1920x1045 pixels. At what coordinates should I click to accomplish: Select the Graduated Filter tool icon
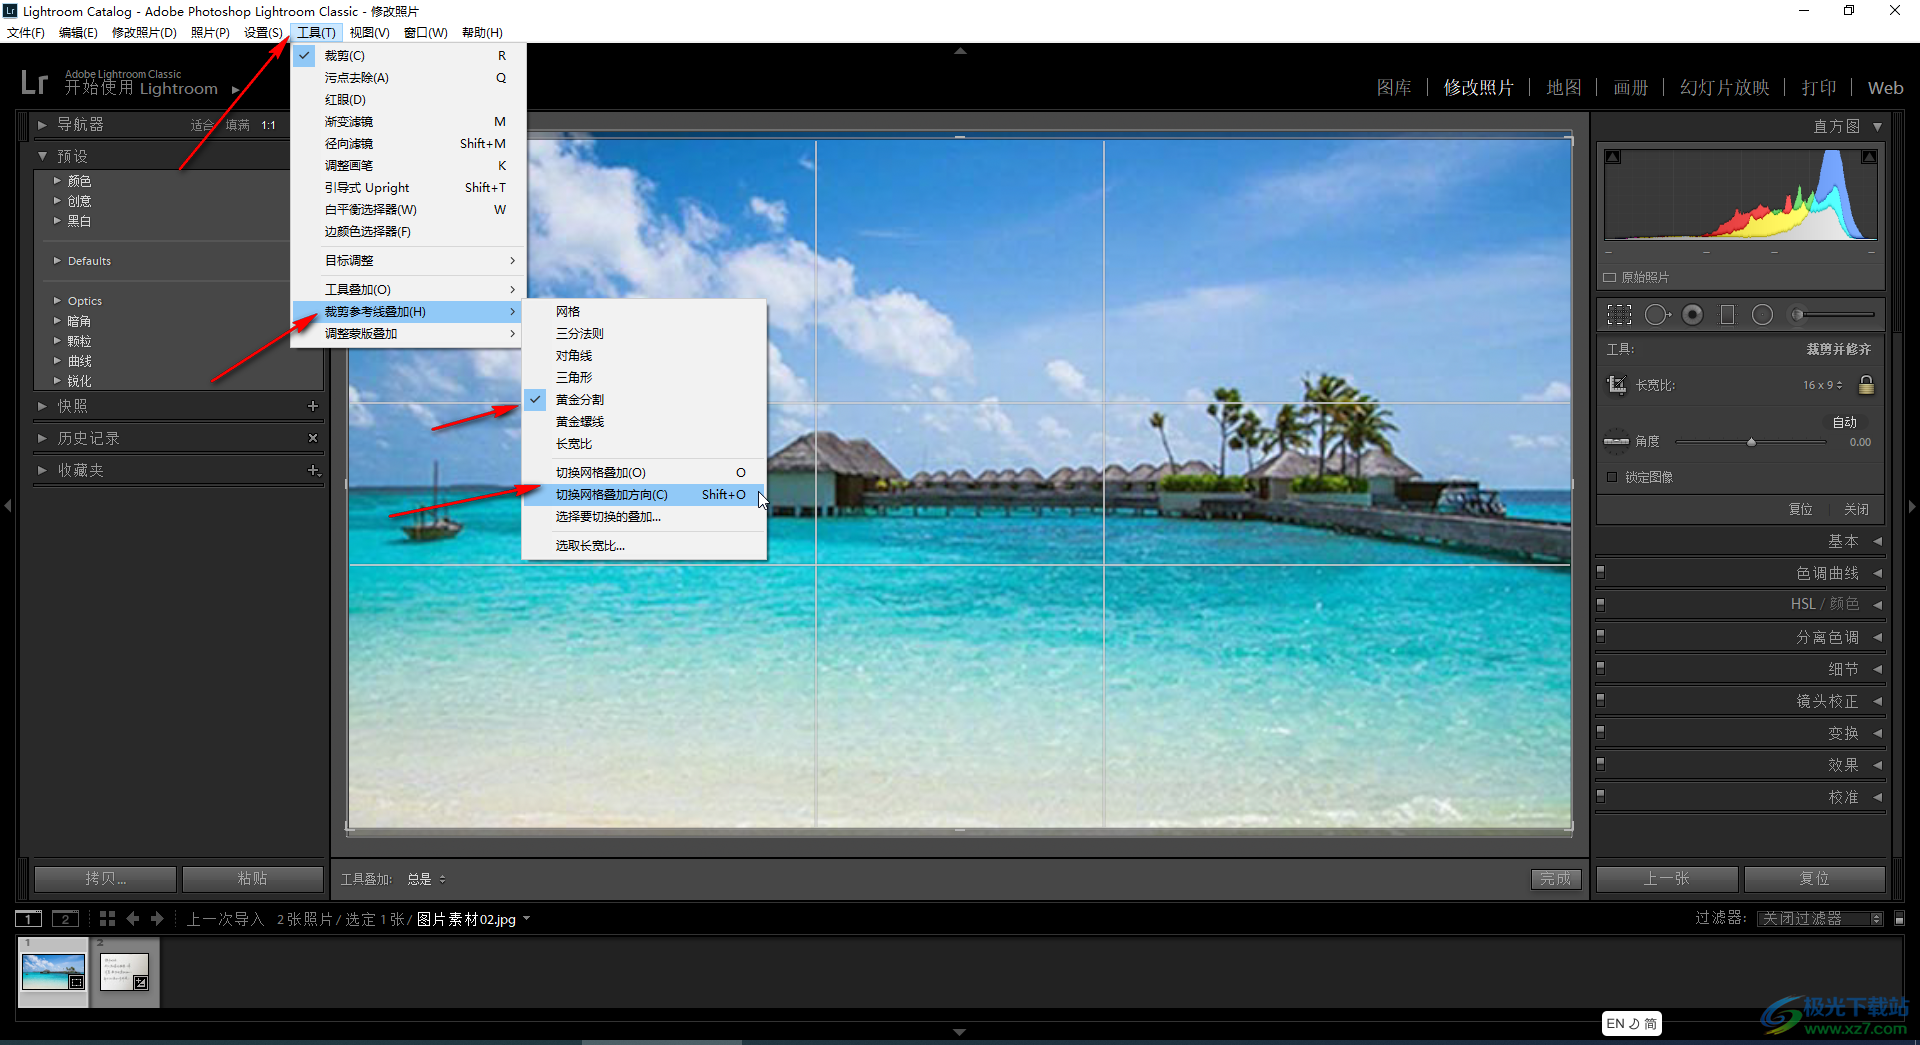(x=1727, y=315)
